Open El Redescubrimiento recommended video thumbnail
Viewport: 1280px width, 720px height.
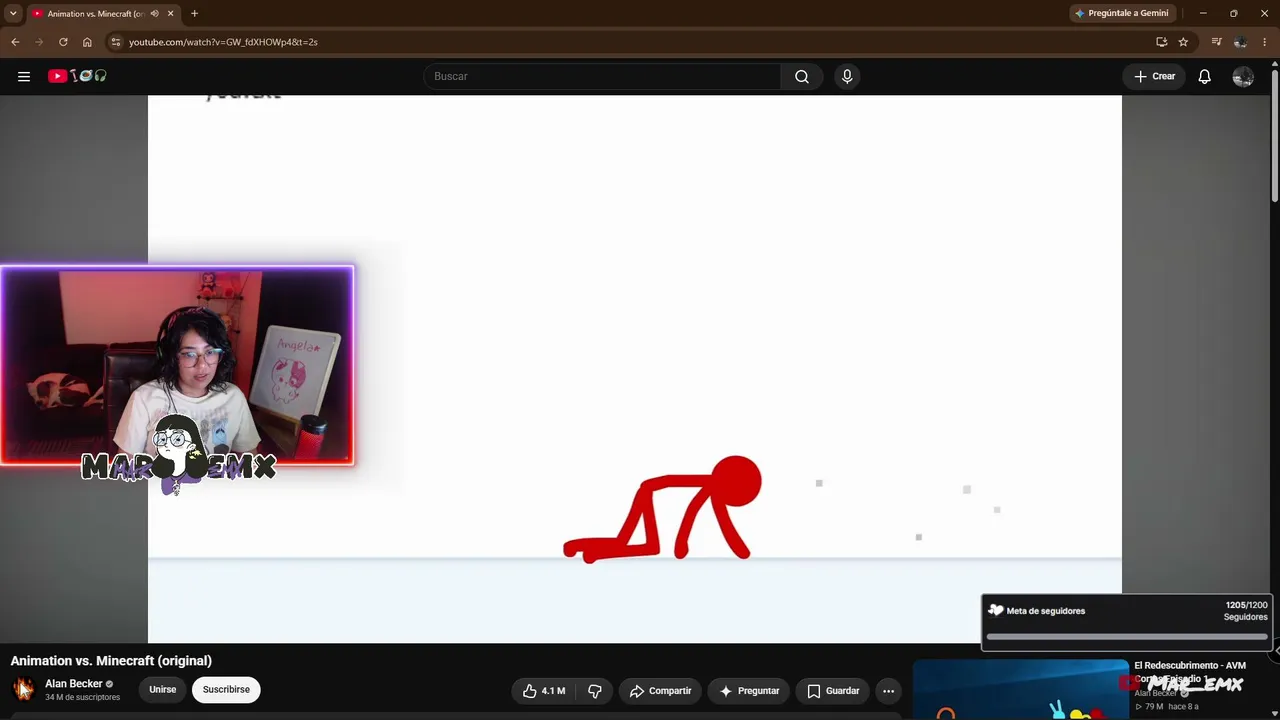click(1020, 690)
